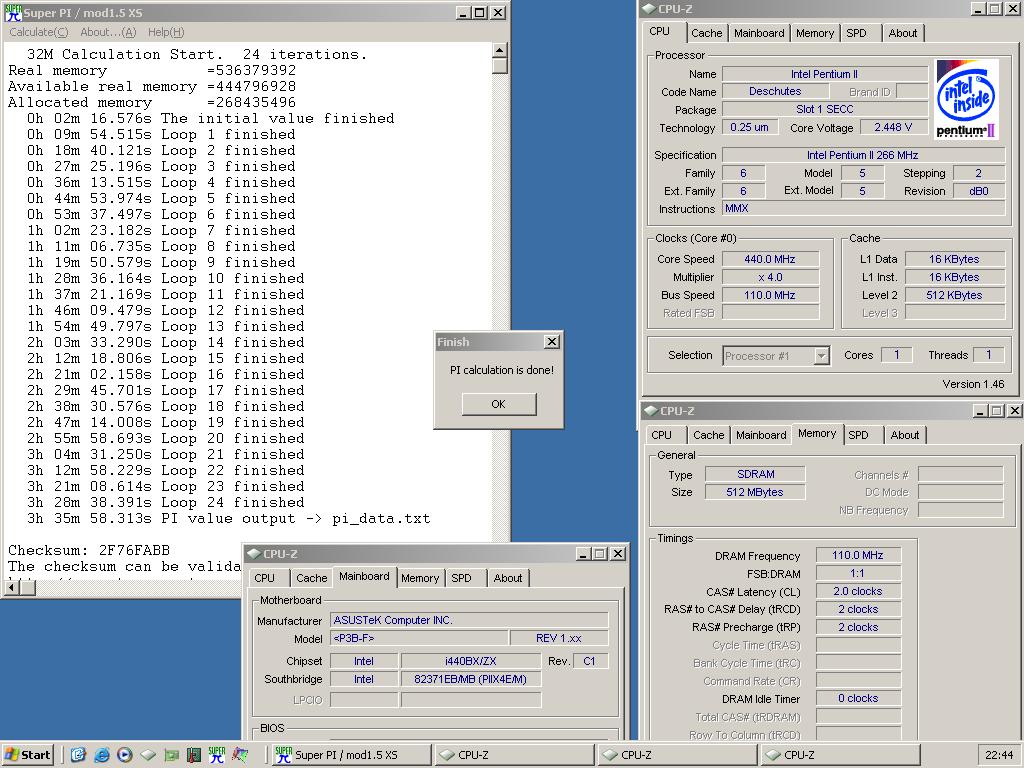
Task: Click the CAS# Latency value '2.0 clocks'
Action: 858,592
